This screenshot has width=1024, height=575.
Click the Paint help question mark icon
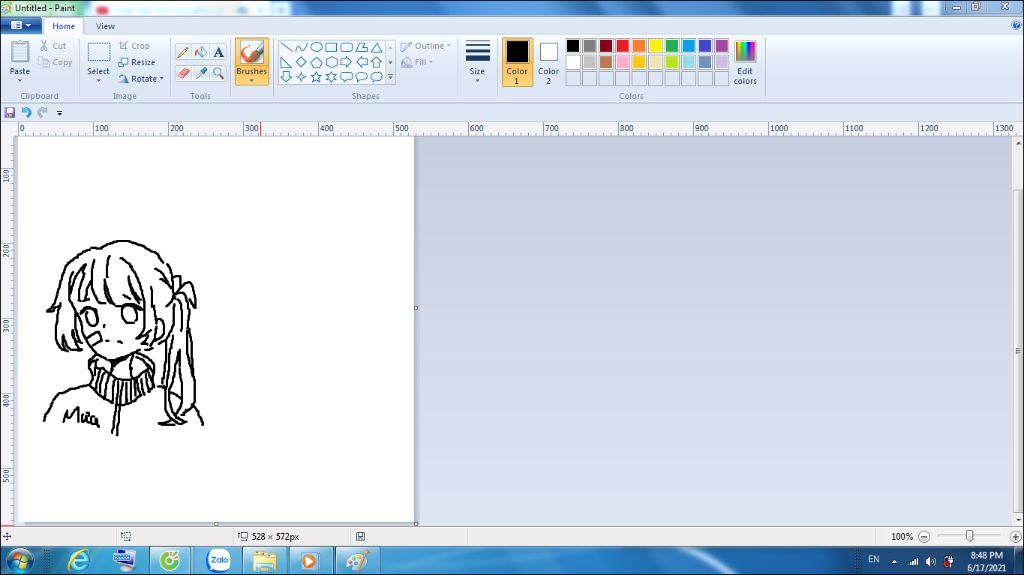click(1016, 25)
